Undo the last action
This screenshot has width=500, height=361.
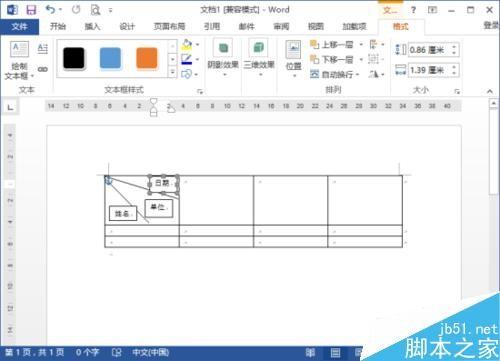(51, 10)
